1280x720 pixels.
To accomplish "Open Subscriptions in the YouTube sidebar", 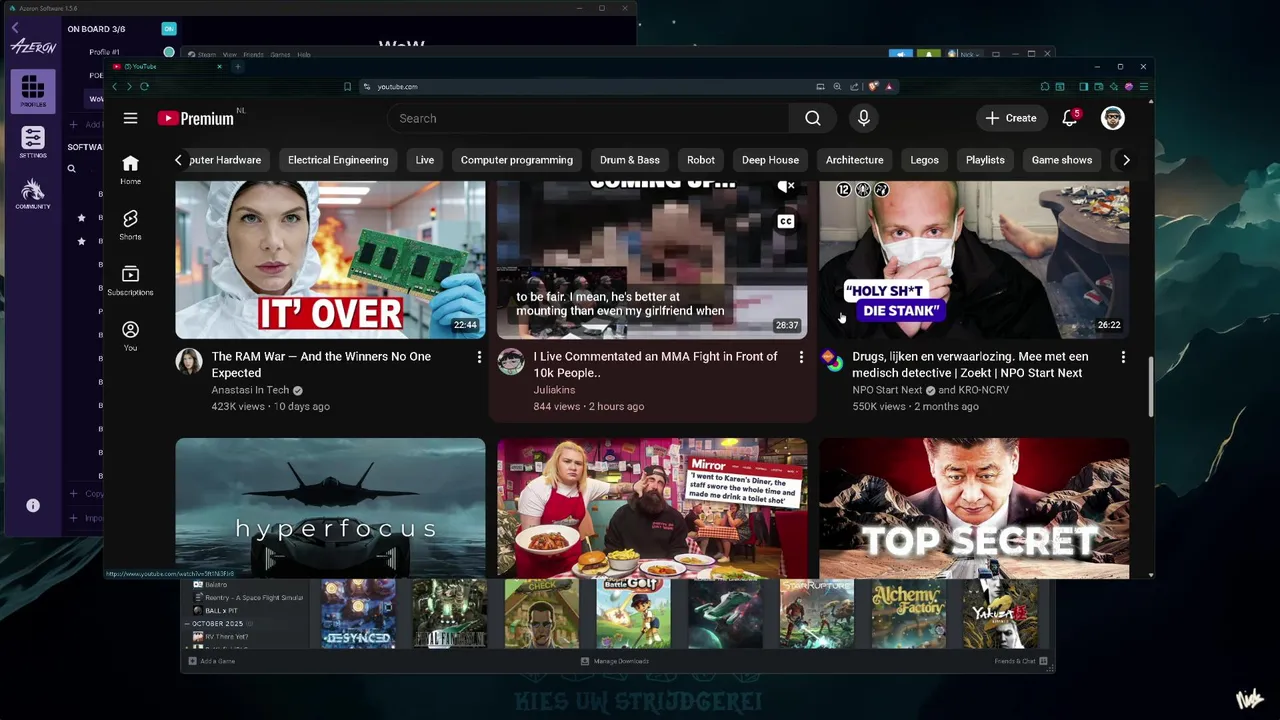I will [x=130, y=281].
